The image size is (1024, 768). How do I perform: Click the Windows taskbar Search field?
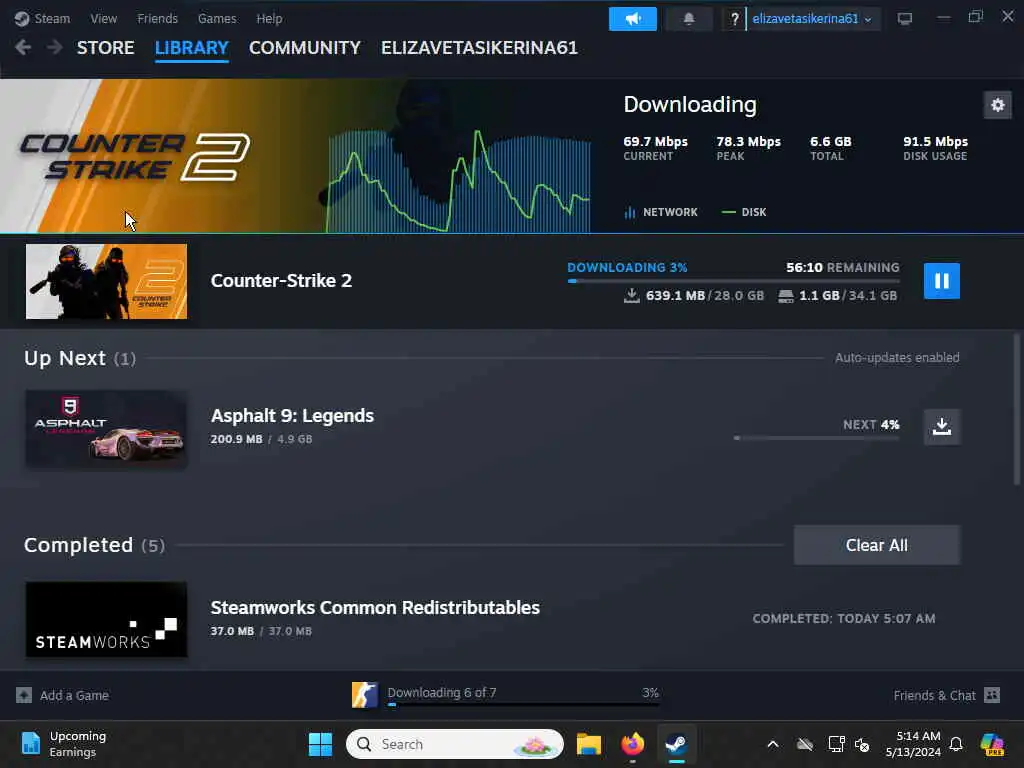455,744
